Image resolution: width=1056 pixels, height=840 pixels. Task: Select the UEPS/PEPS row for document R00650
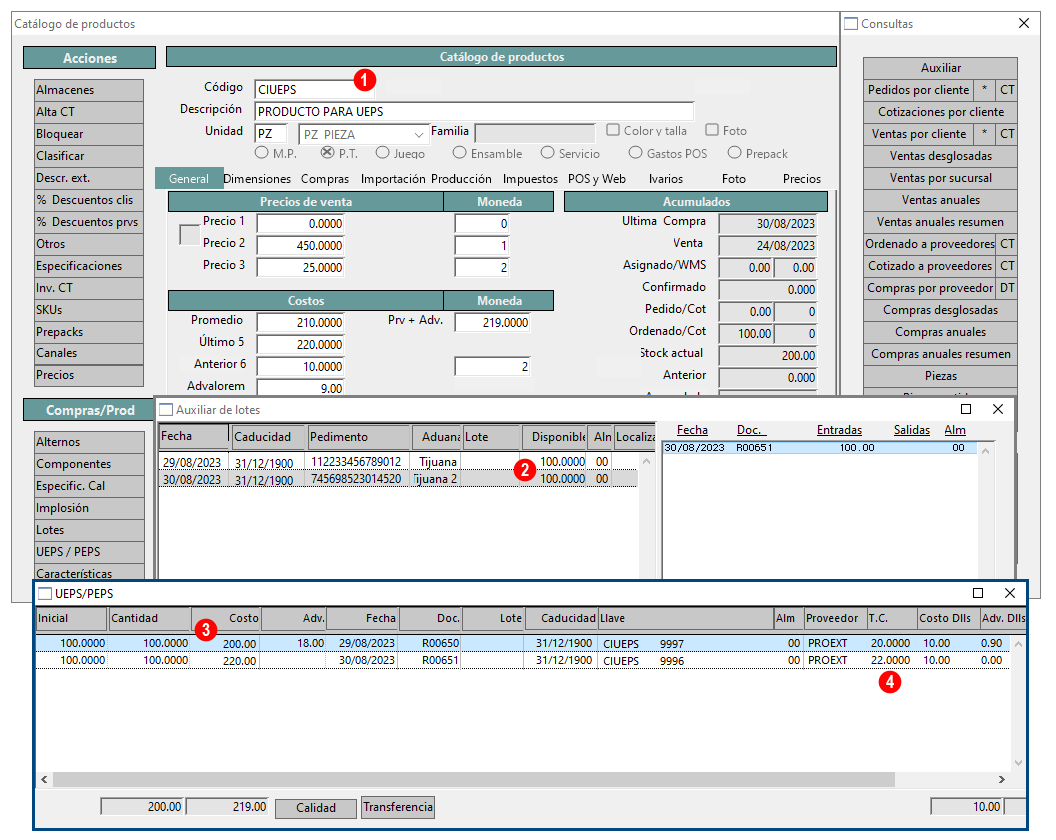[x=523, y=643]
